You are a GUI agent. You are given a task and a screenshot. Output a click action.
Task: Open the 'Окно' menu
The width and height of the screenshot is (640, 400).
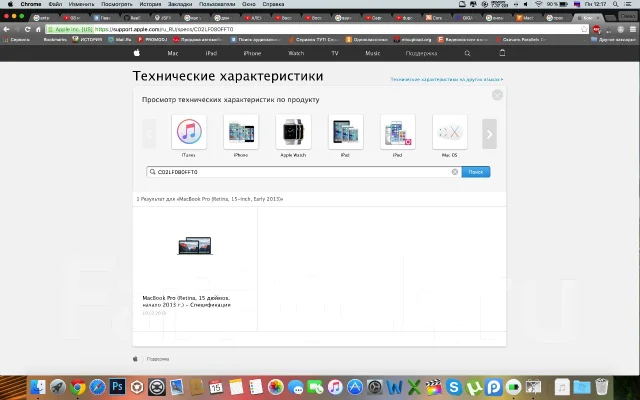tap(249, 4)
